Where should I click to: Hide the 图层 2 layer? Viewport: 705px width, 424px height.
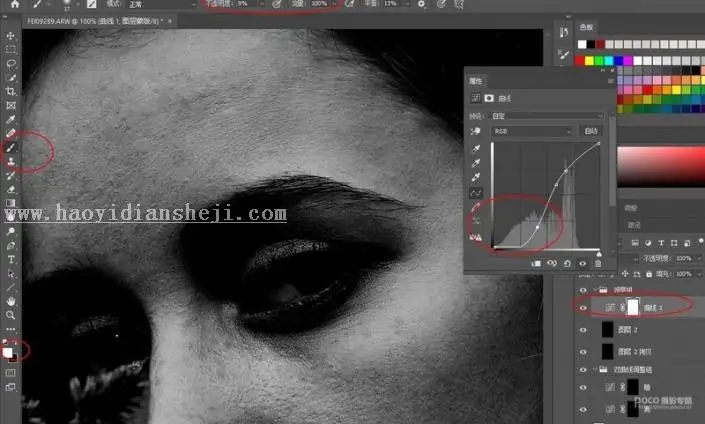point(583,330)
